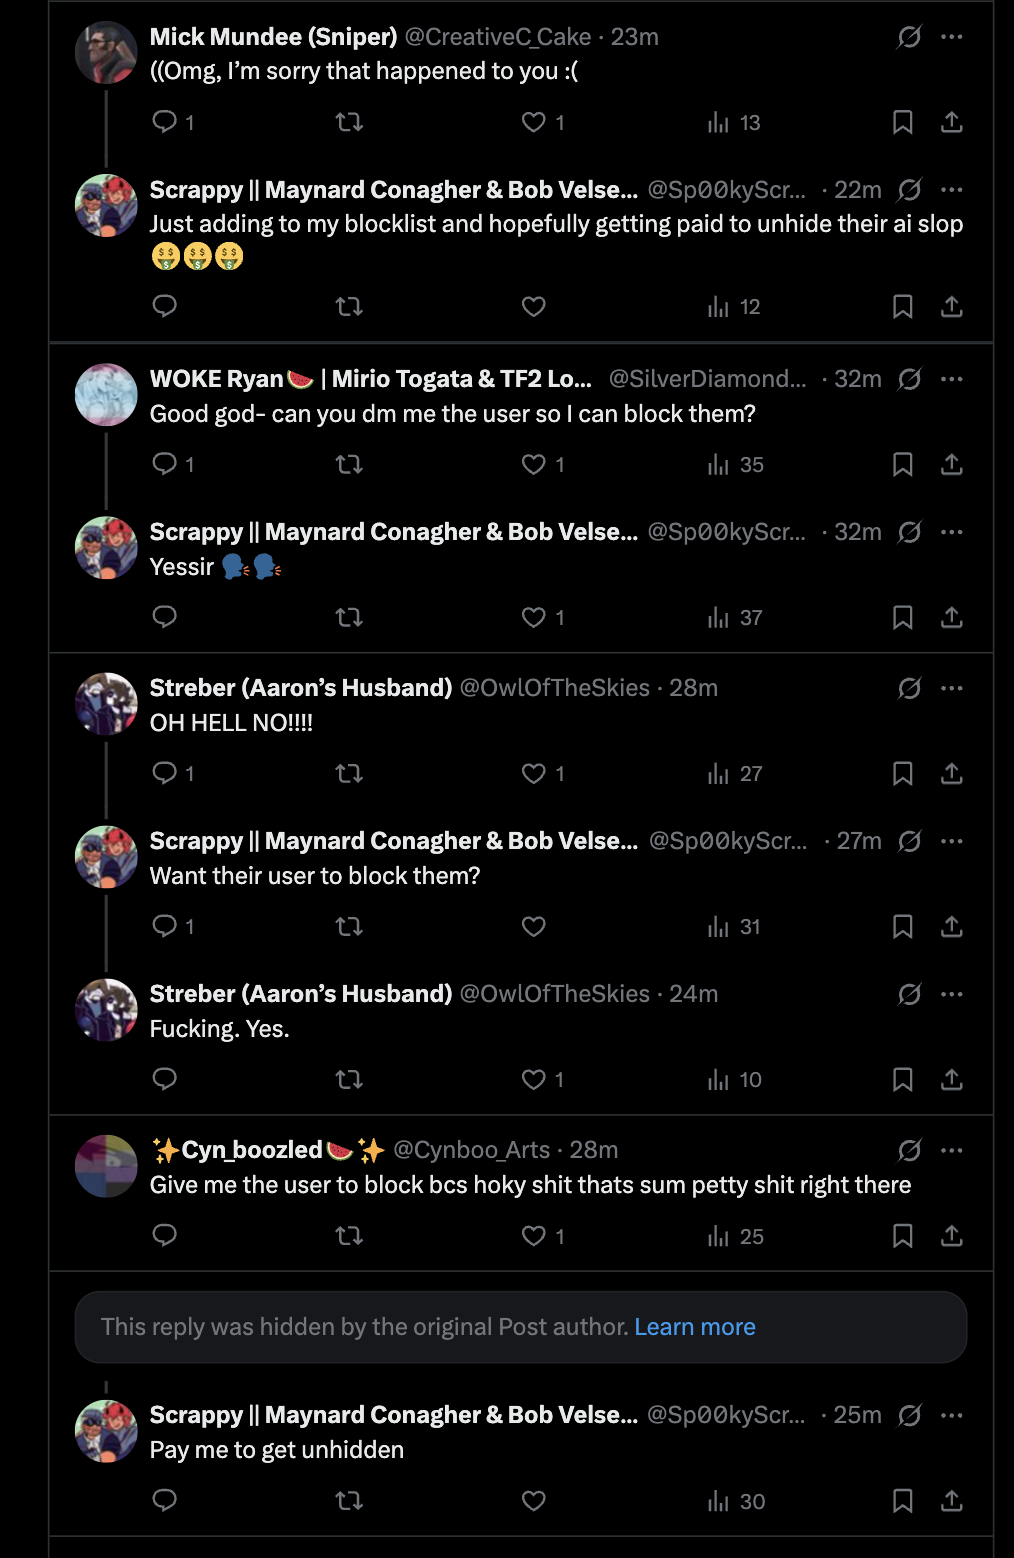Repost 'Pay me to get unhidden' reply
1014x1558 pixels.
coord(349,1501)
